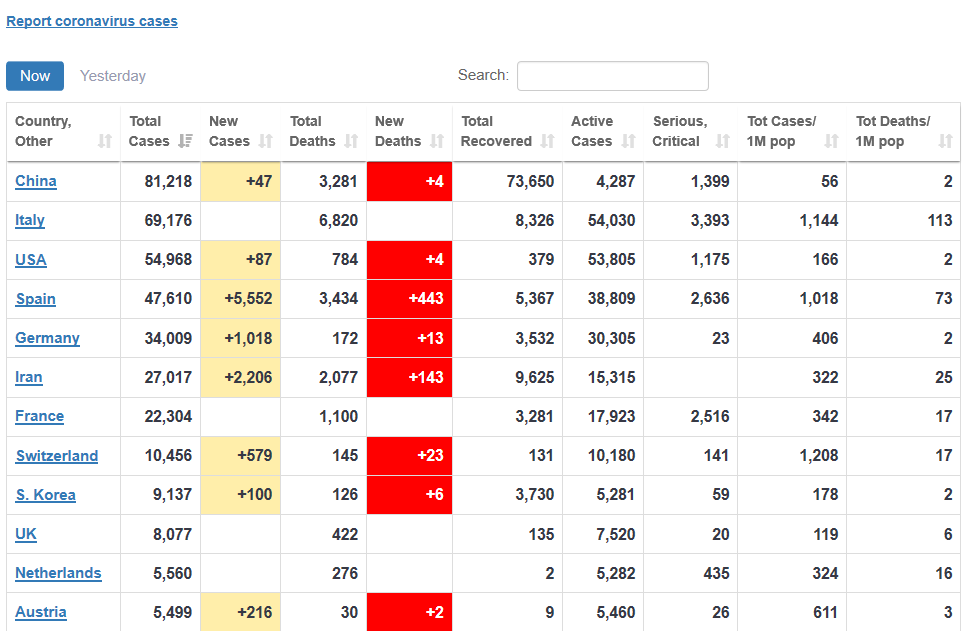Click UK total deaths 422
Image resolution: width=972 pixels, height=631 pixels.
345,534
